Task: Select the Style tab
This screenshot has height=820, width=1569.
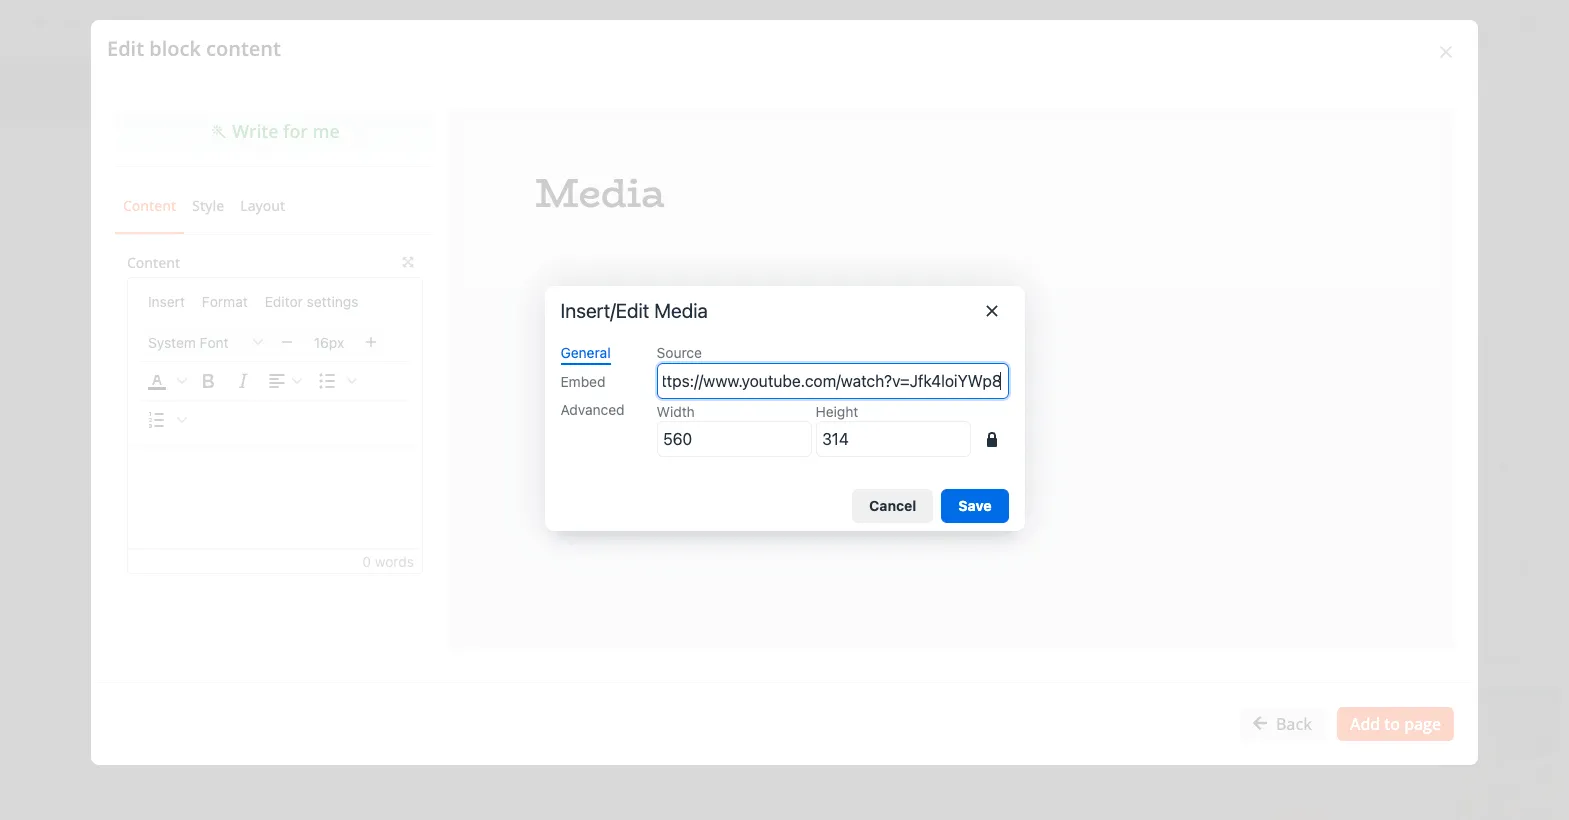Action: coord(208,206)
